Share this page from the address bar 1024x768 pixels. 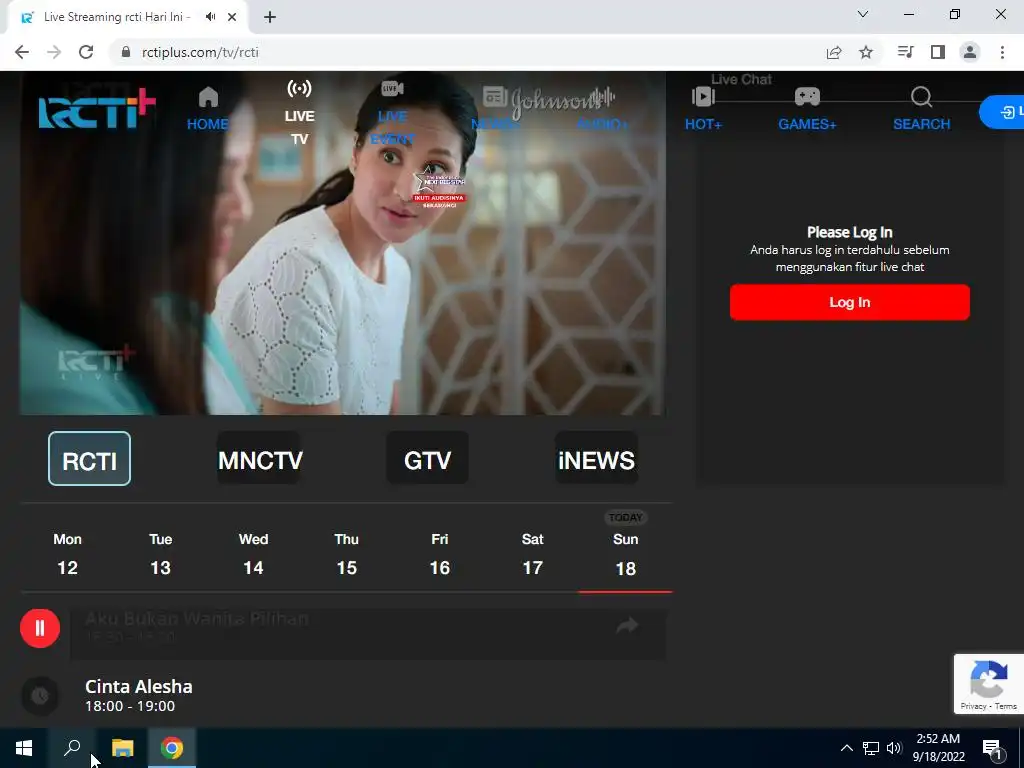coord(834,52)
